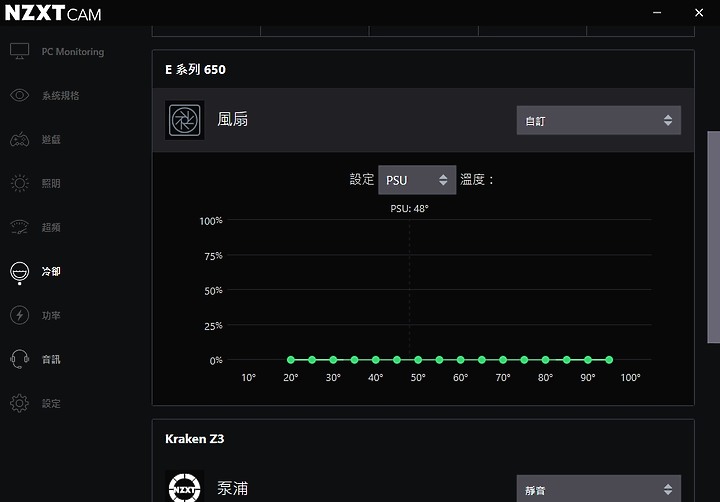Image resolution: width=720 pixels, height=502 pixels.
Task: Select the fan curve point at 95°
Action: [609, 360]
